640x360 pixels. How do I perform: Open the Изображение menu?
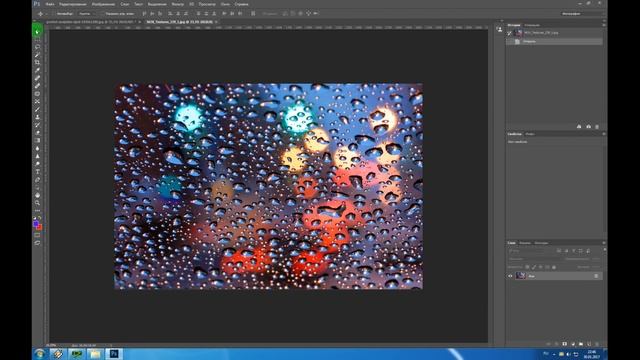pos(103,4)
